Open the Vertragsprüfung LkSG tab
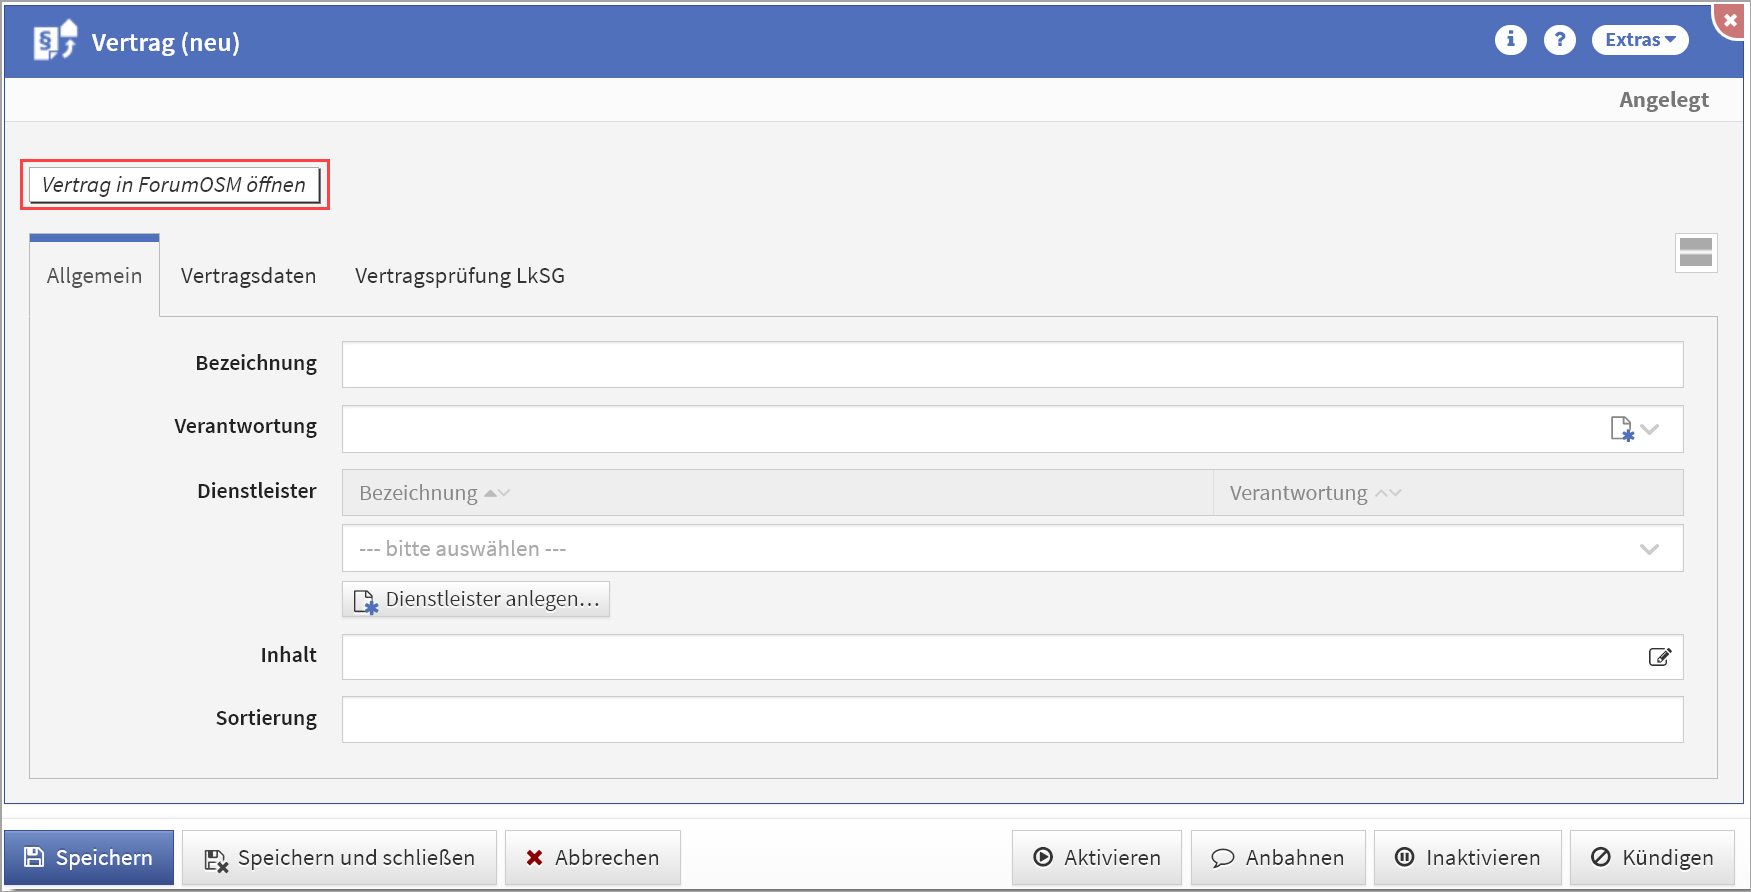The image size is (1751, 892). click(x=459, y=276)
